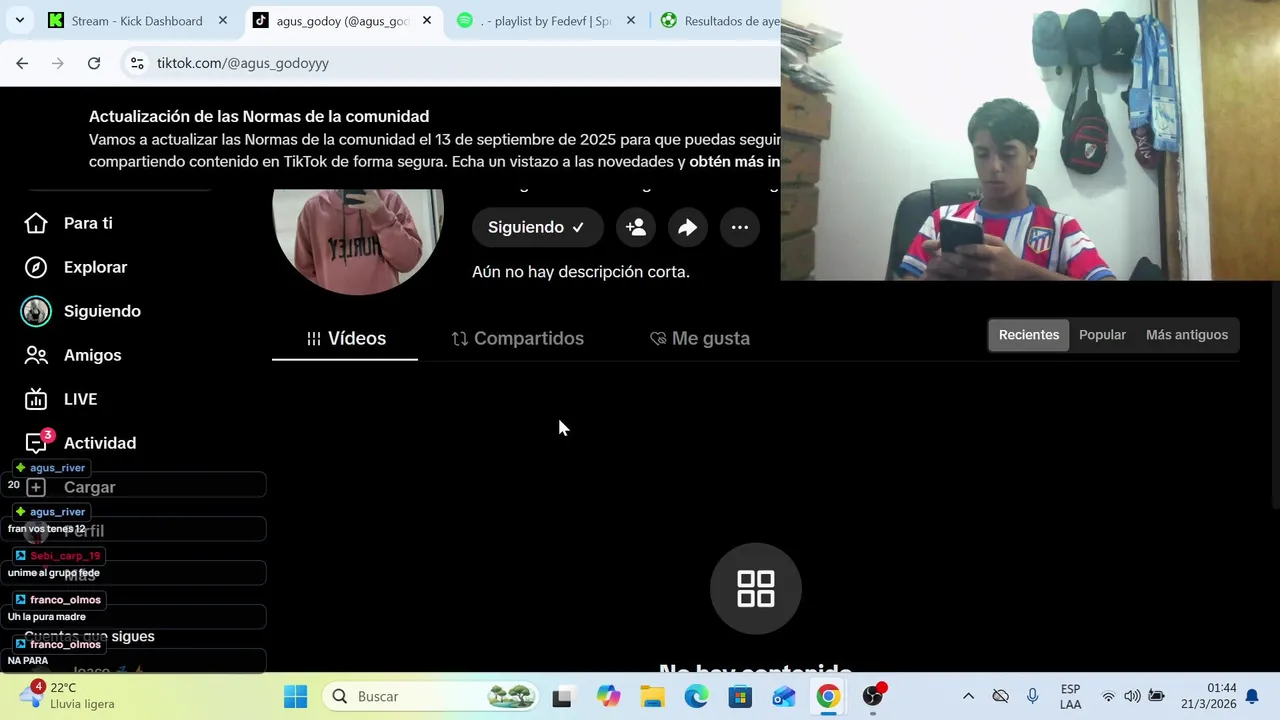Open the Windows Start menu
The width and height of the screenshot is (1280, 720).
coord(296,696)
